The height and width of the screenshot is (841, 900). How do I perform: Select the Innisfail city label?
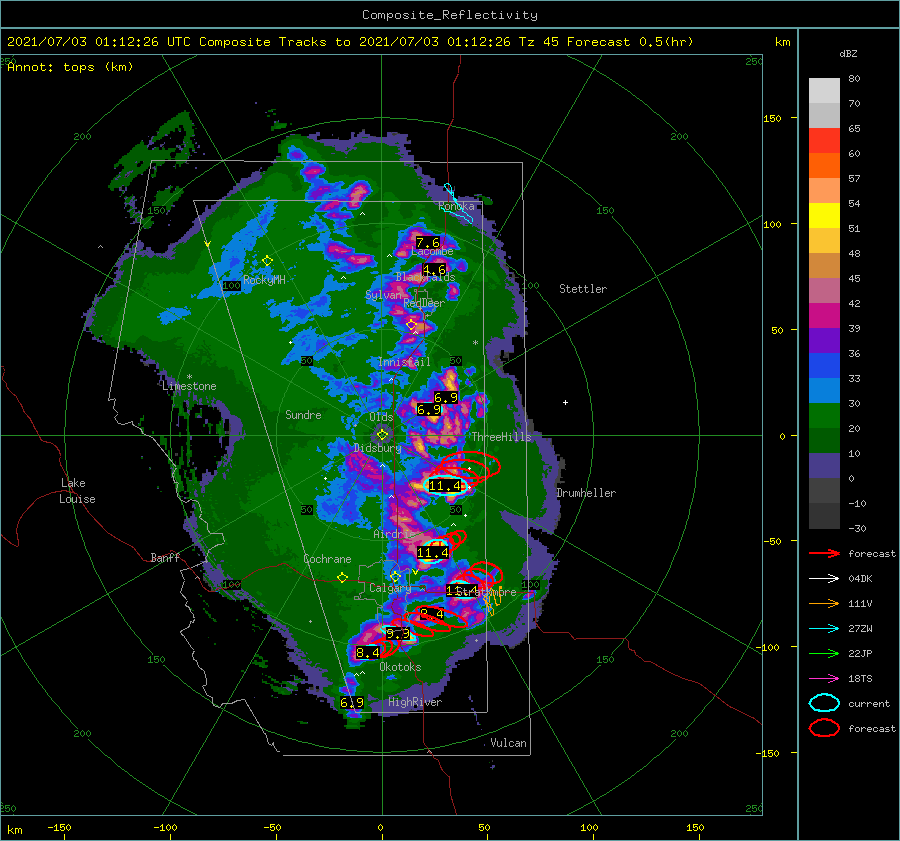(x=404, y=362)
